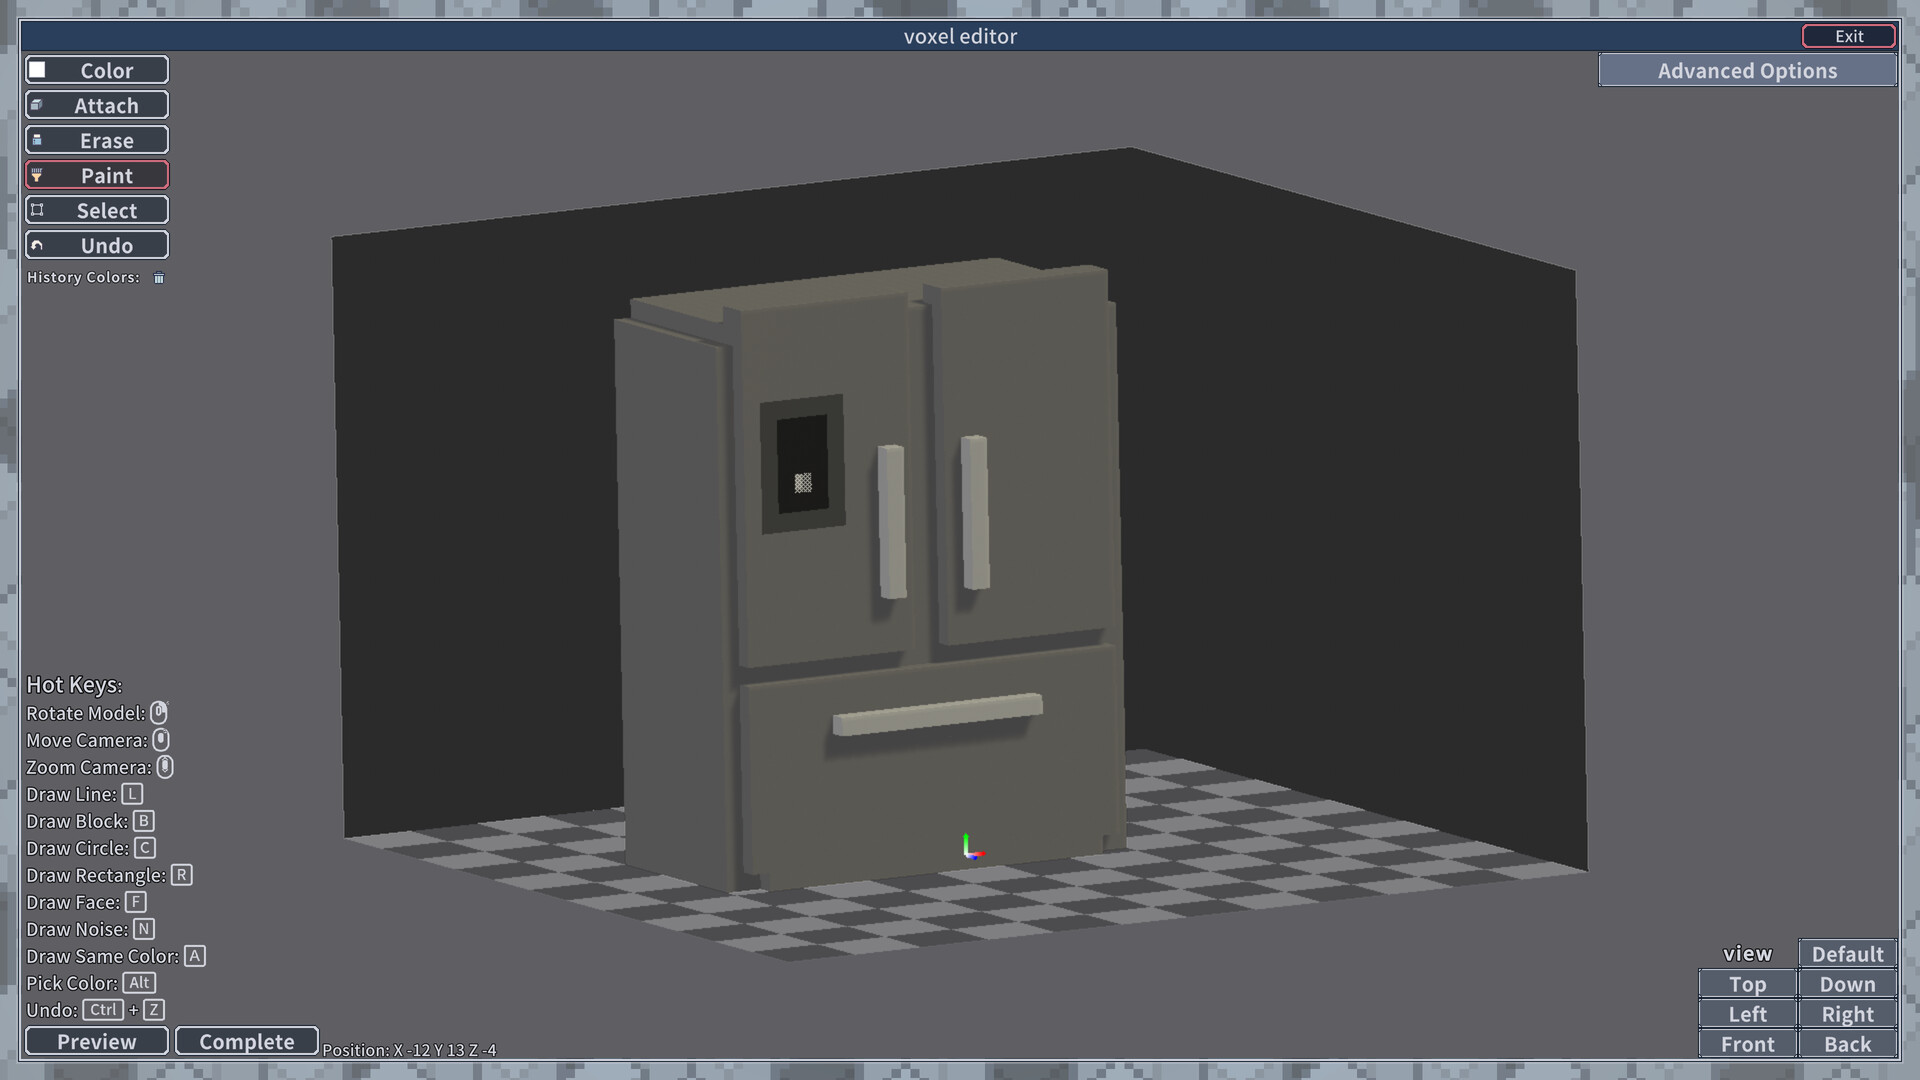Click the XYZ axis origin gizmo
The width and height of the screenshot is (1920, 1080).
pyautogui.click(x=970, y=850)
